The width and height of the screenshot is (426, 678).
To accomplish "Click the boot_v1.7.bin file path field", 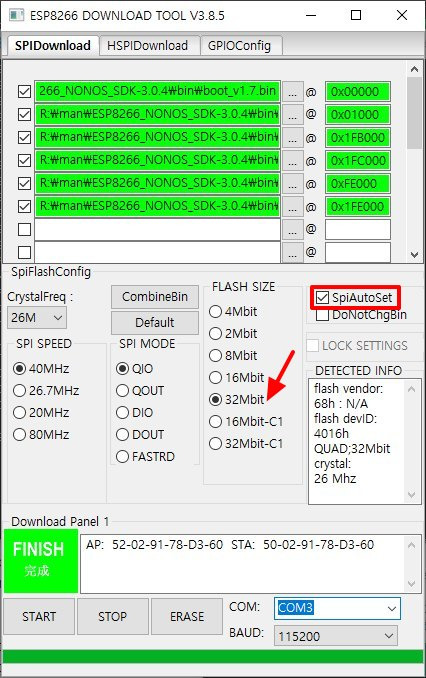I will pos(157,92).
